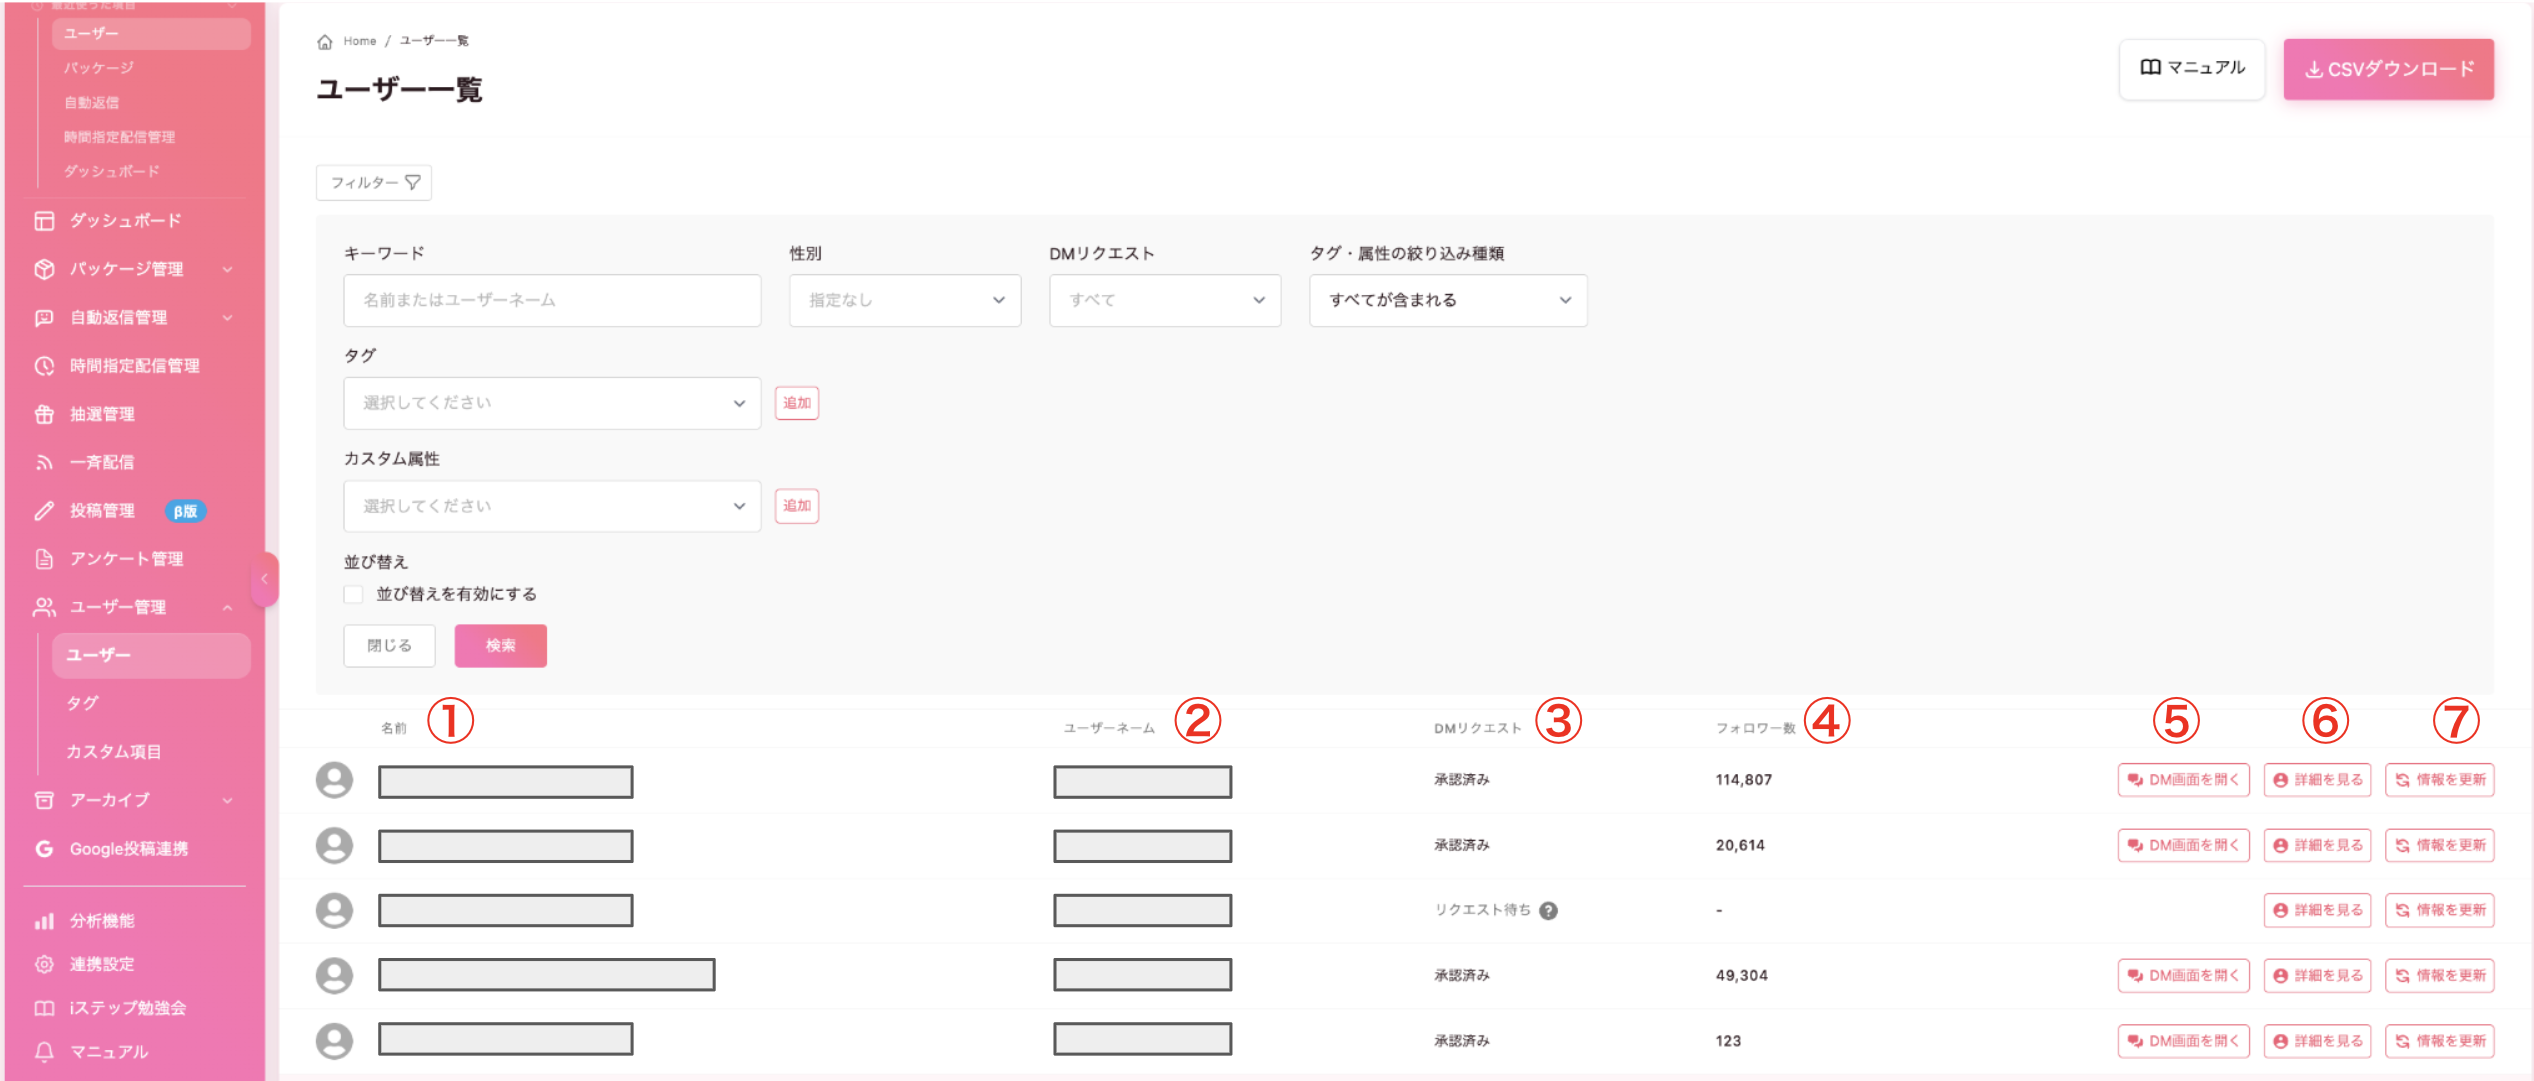Click the sidebar マニュアル bell icon
The width and height of the screenshot is (2534, 1081).
click(x=44, y=1052)
